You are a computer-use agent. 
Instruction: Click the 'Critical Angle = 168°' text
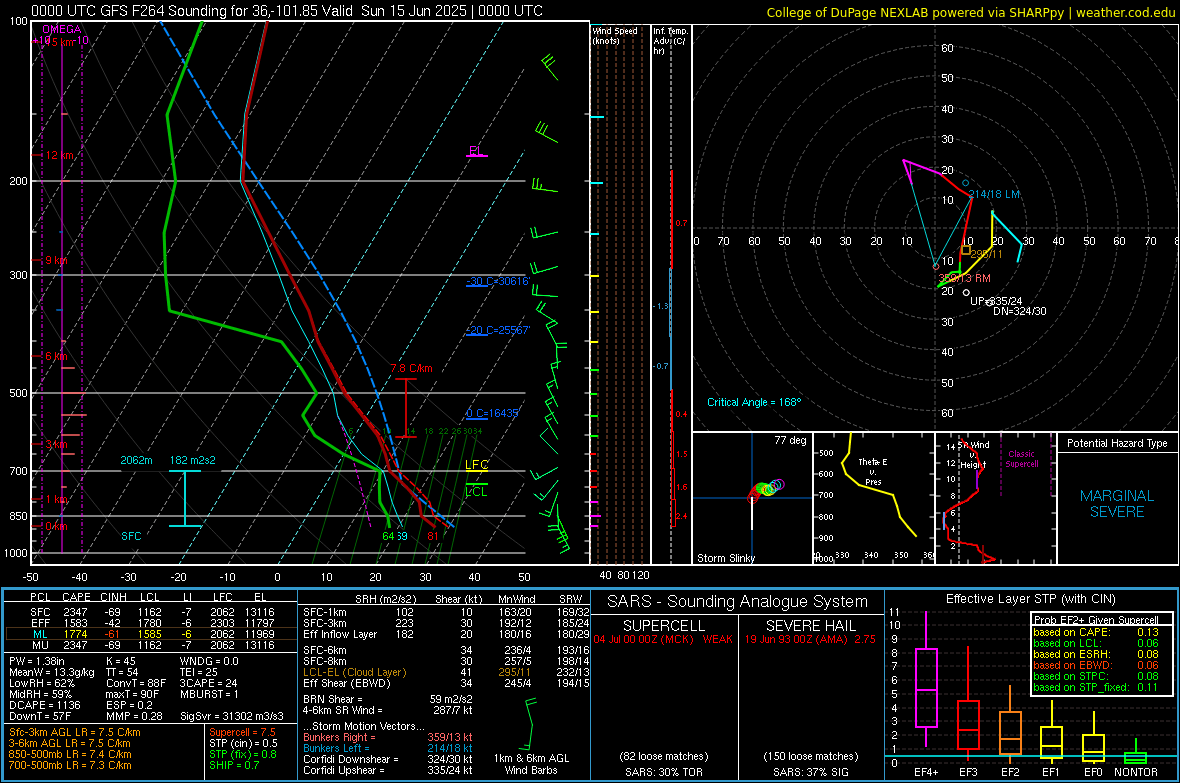(754, 402)
